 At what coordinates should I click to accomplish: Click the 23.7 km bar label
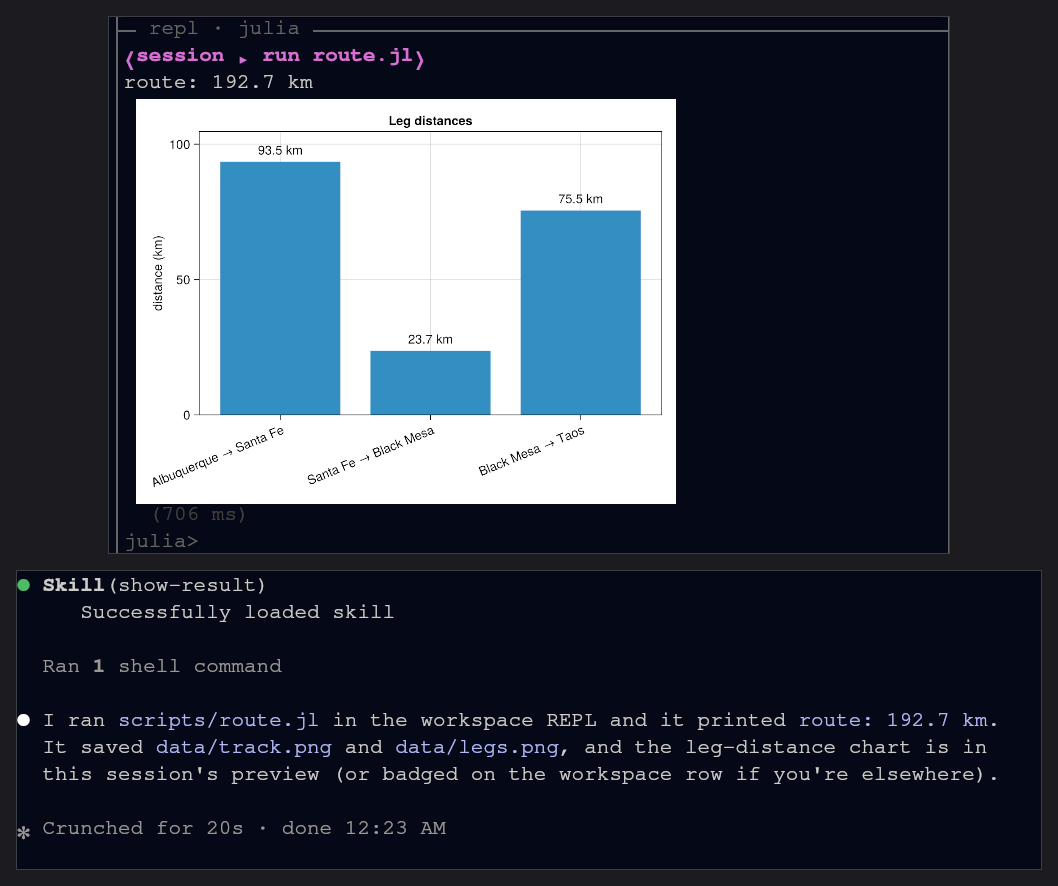point(430,339)
